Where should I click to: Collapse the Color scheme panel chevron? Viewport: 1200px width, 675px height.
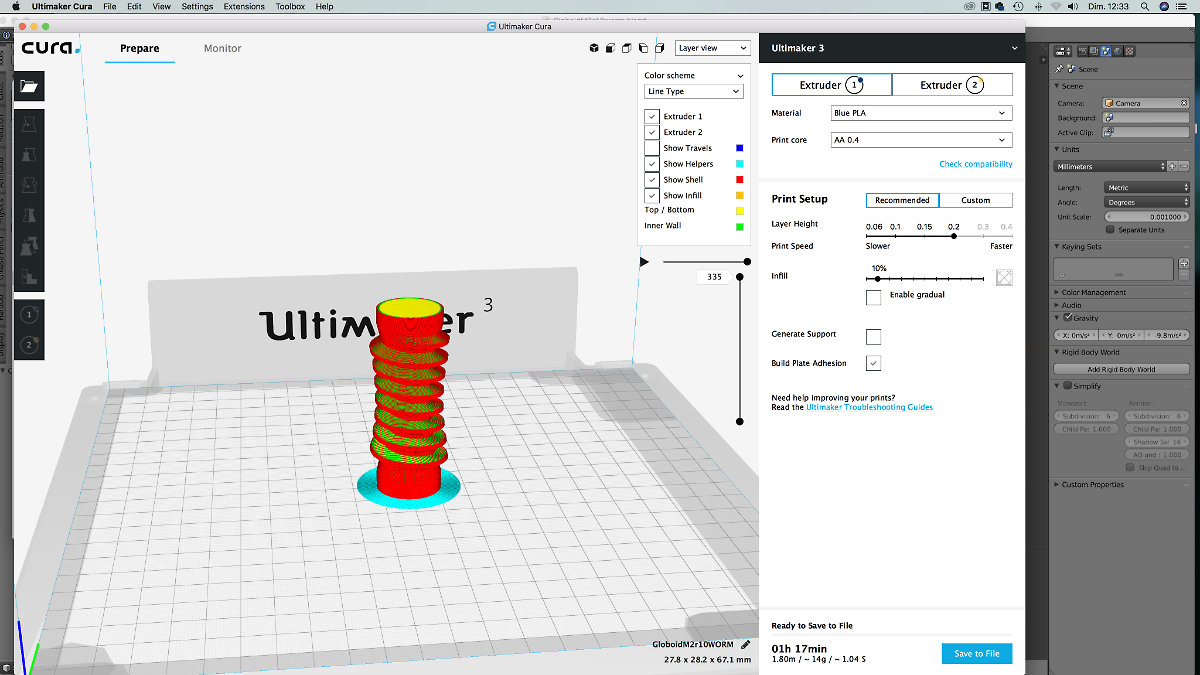[x=740, y=76]
